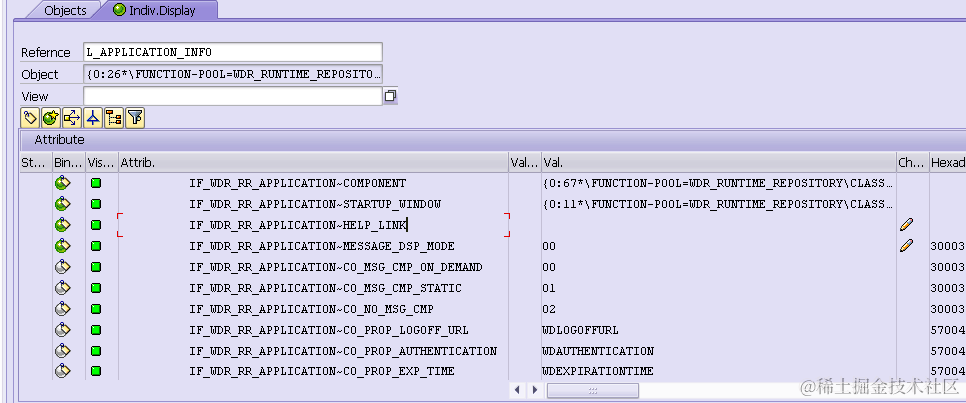
Task: Click the hierarchy tree toolbar icon
Action: (113, 117)
